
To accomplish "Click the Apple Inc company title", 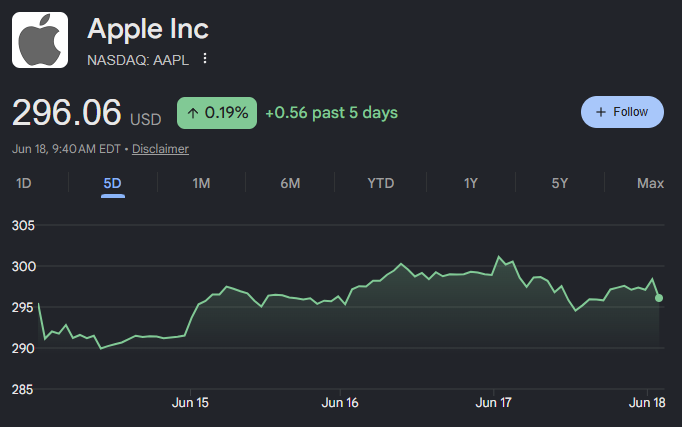I will [x=148, y=29].
